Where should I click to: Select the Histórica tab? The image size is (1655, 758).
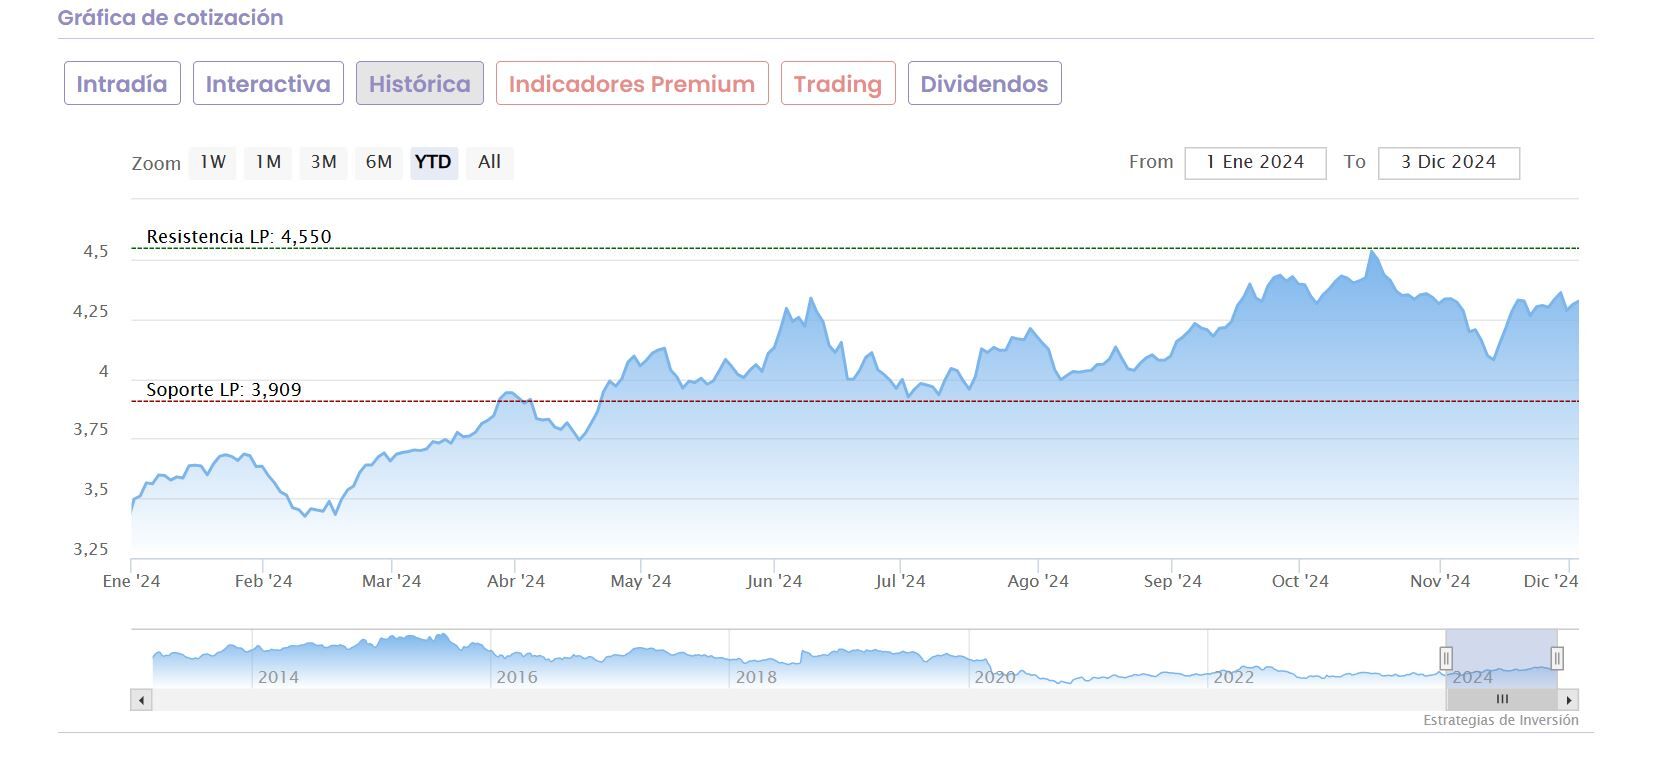click(x=419, y=84)
